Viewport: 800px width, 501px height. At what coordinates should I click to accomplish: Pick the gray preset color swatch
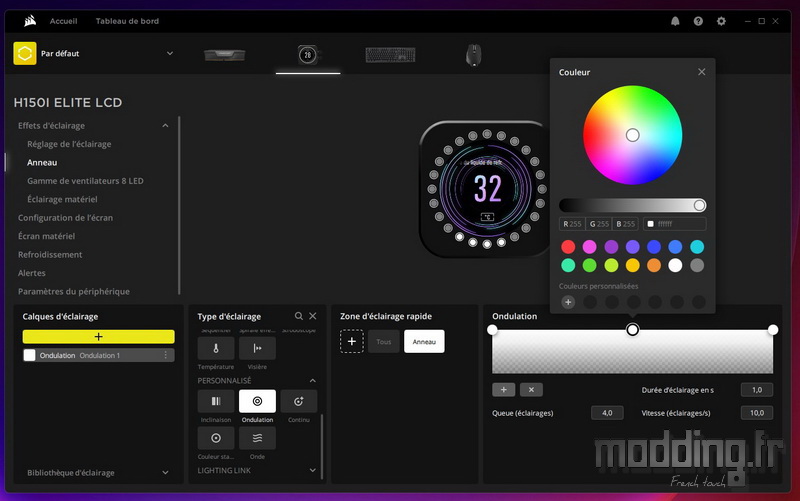(697, 265)
